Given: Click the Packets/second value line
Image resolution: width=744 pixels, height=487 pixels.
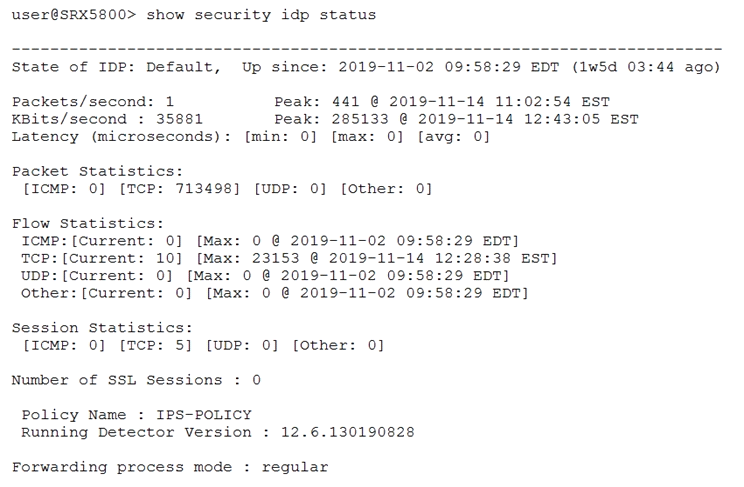Looking at the screenshot, I should [93, 102].
